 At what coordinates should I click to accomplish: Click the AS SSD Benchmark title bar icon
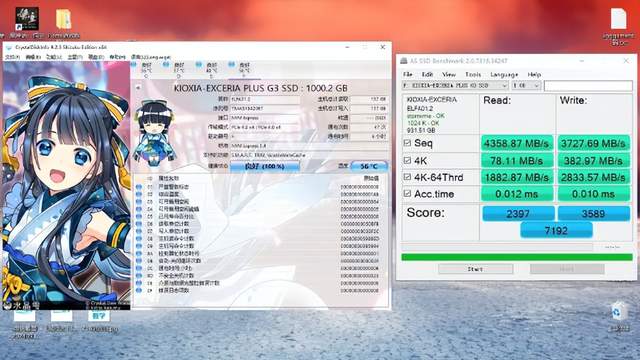404,61
